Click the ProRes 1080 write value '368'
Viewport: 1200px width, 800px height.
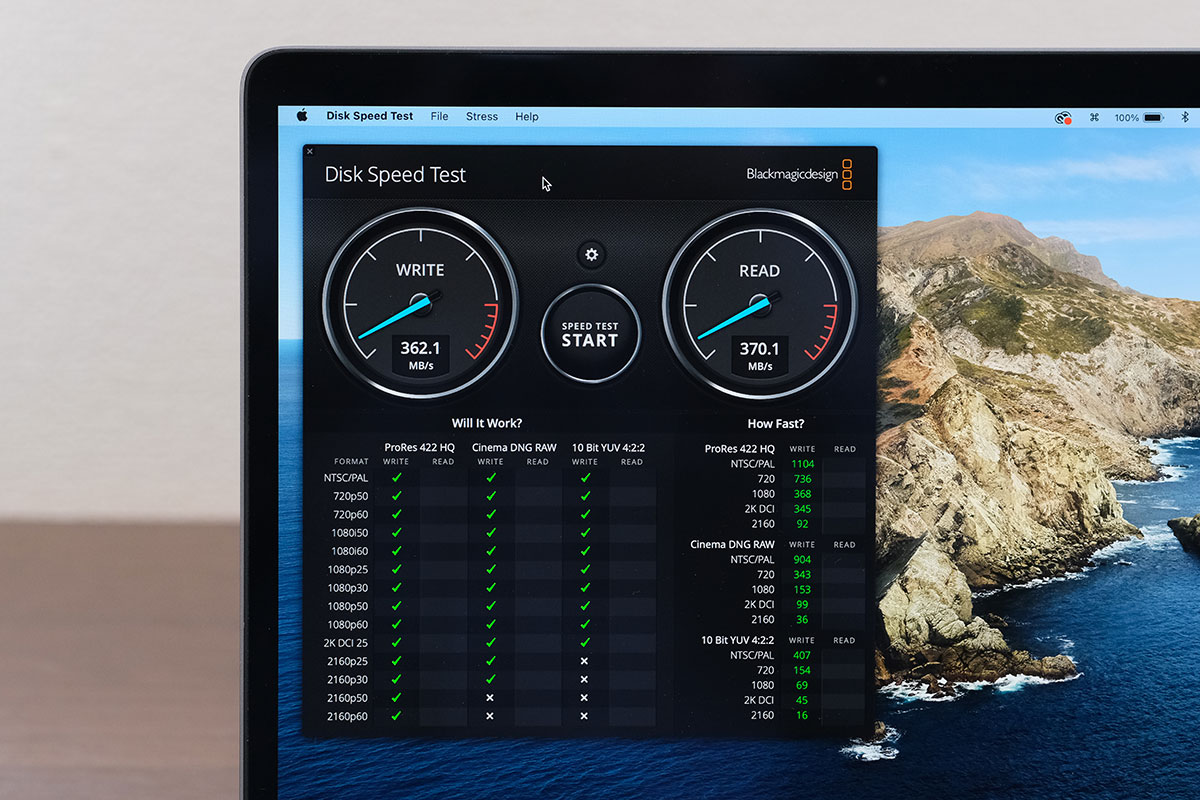coord(802,494)
